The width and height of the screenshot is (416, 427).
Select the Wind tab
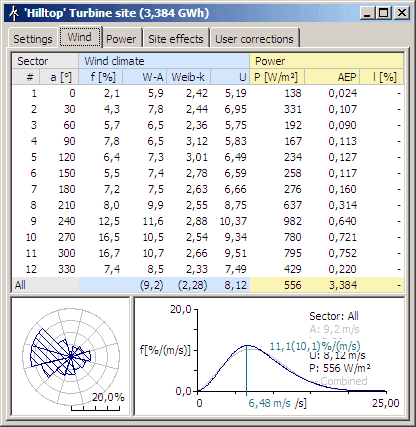point(80,37)
